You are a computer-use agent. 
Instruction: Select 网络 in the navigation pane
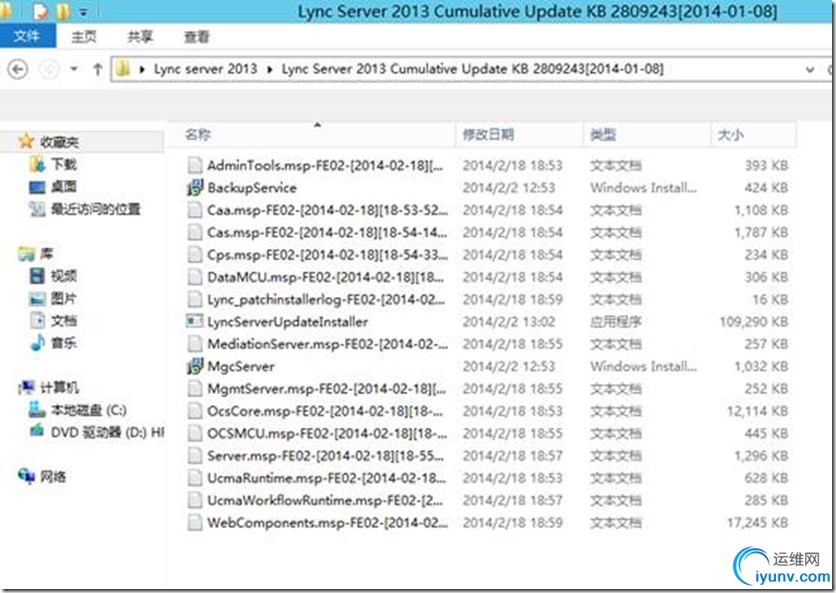(53, 476)
